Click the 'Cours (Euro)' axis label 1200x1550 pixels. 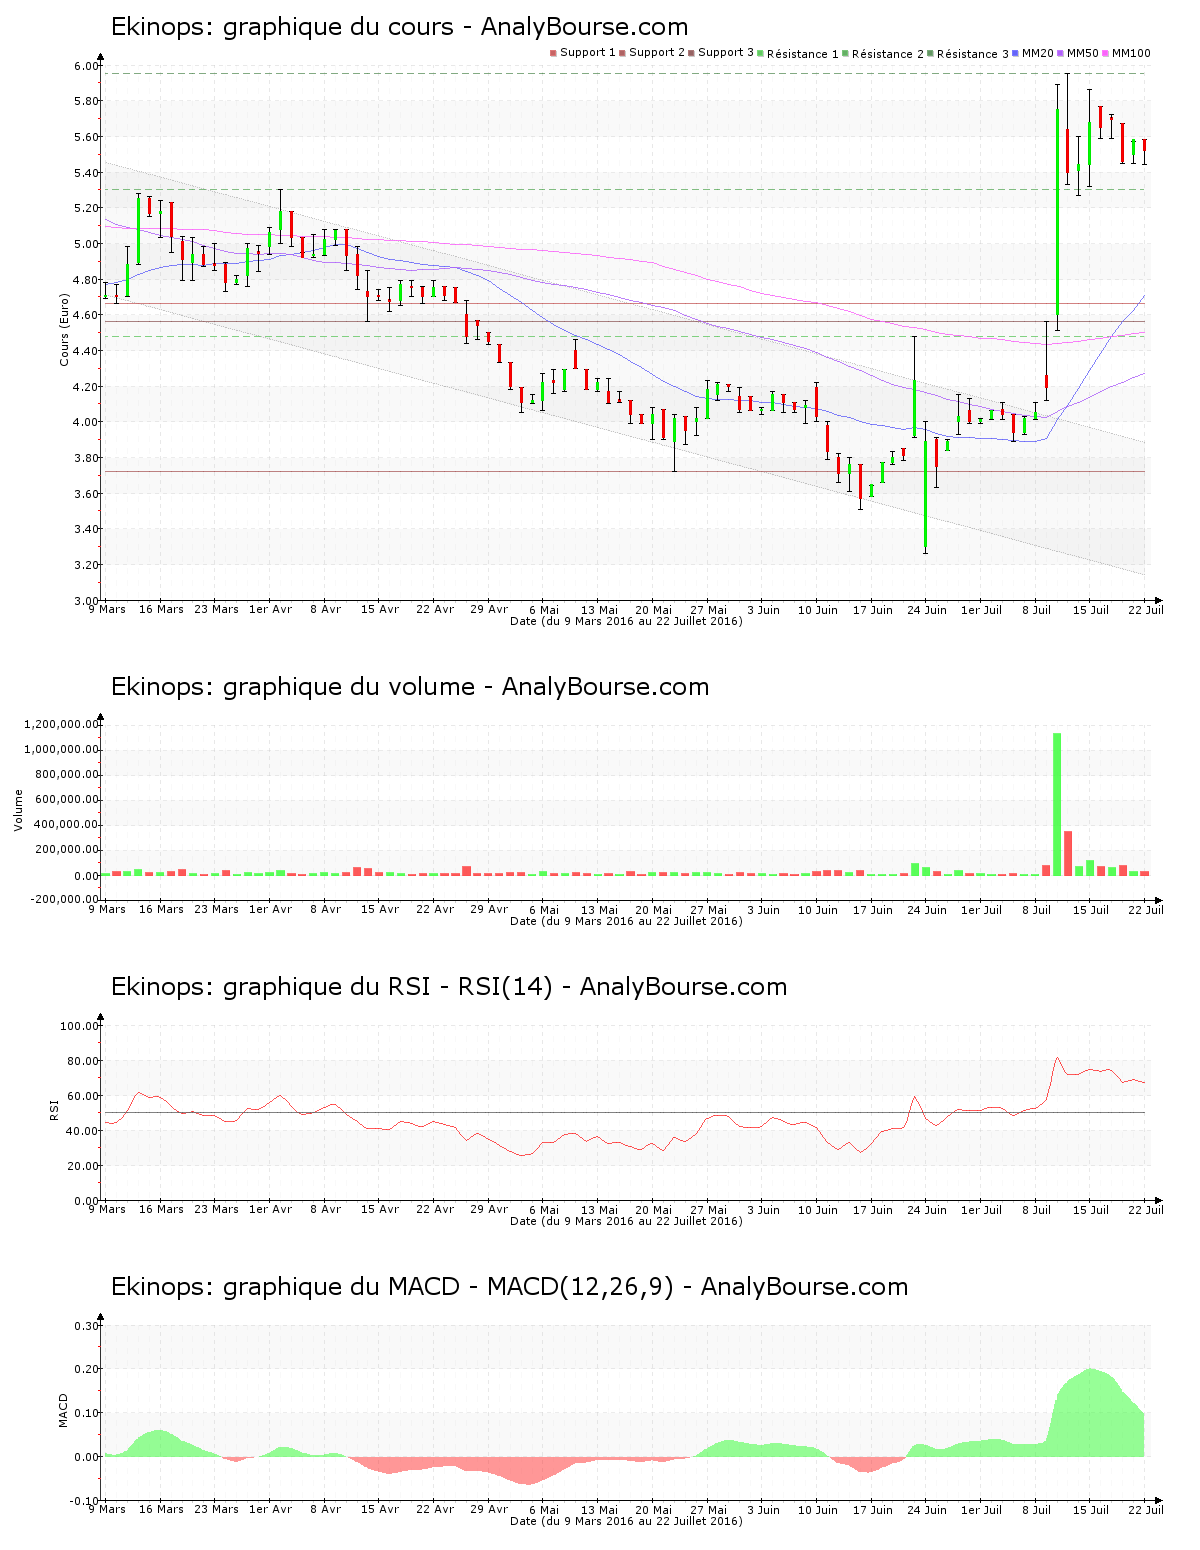(x=65, y=330)
